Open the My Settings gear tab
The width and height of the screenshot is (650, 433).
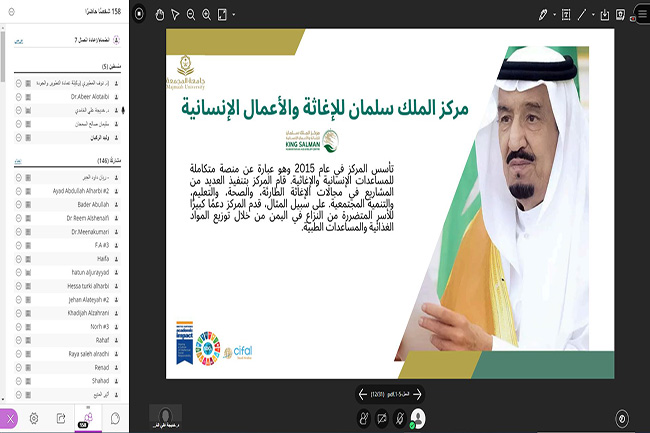(x=34, y=418)
